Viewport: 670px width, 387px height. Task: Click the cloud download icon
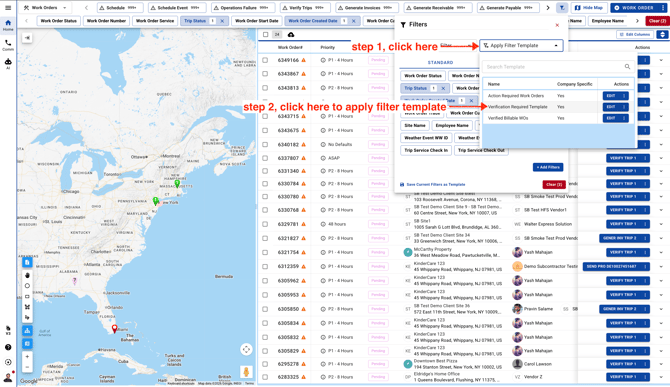291,35
